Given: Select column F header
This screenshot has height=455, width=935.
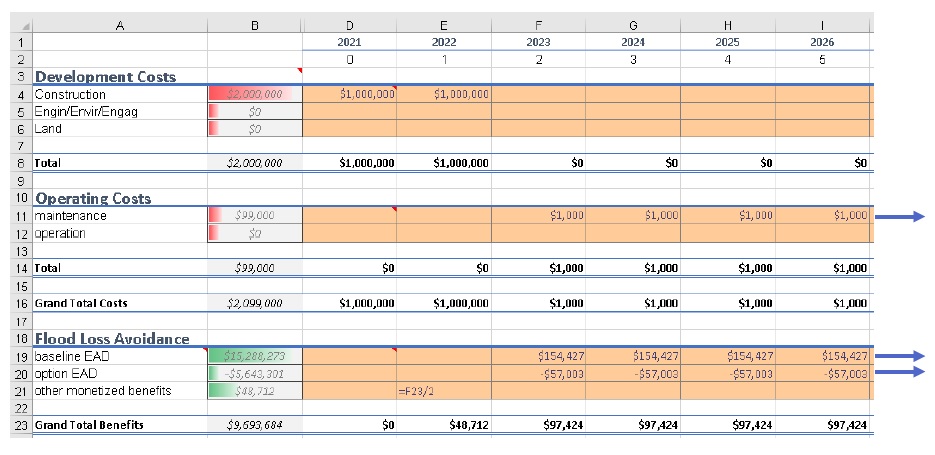Looking at the screenshot, I should (538, 26).
